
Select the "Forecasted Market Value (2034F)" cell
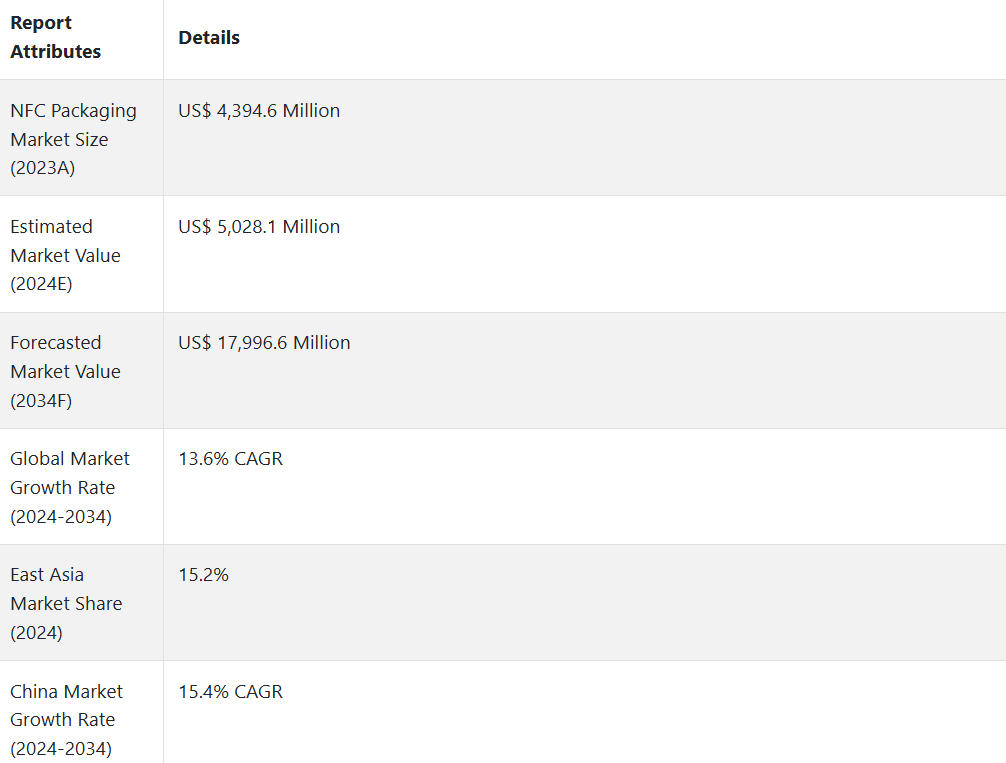tap(65, 371)
